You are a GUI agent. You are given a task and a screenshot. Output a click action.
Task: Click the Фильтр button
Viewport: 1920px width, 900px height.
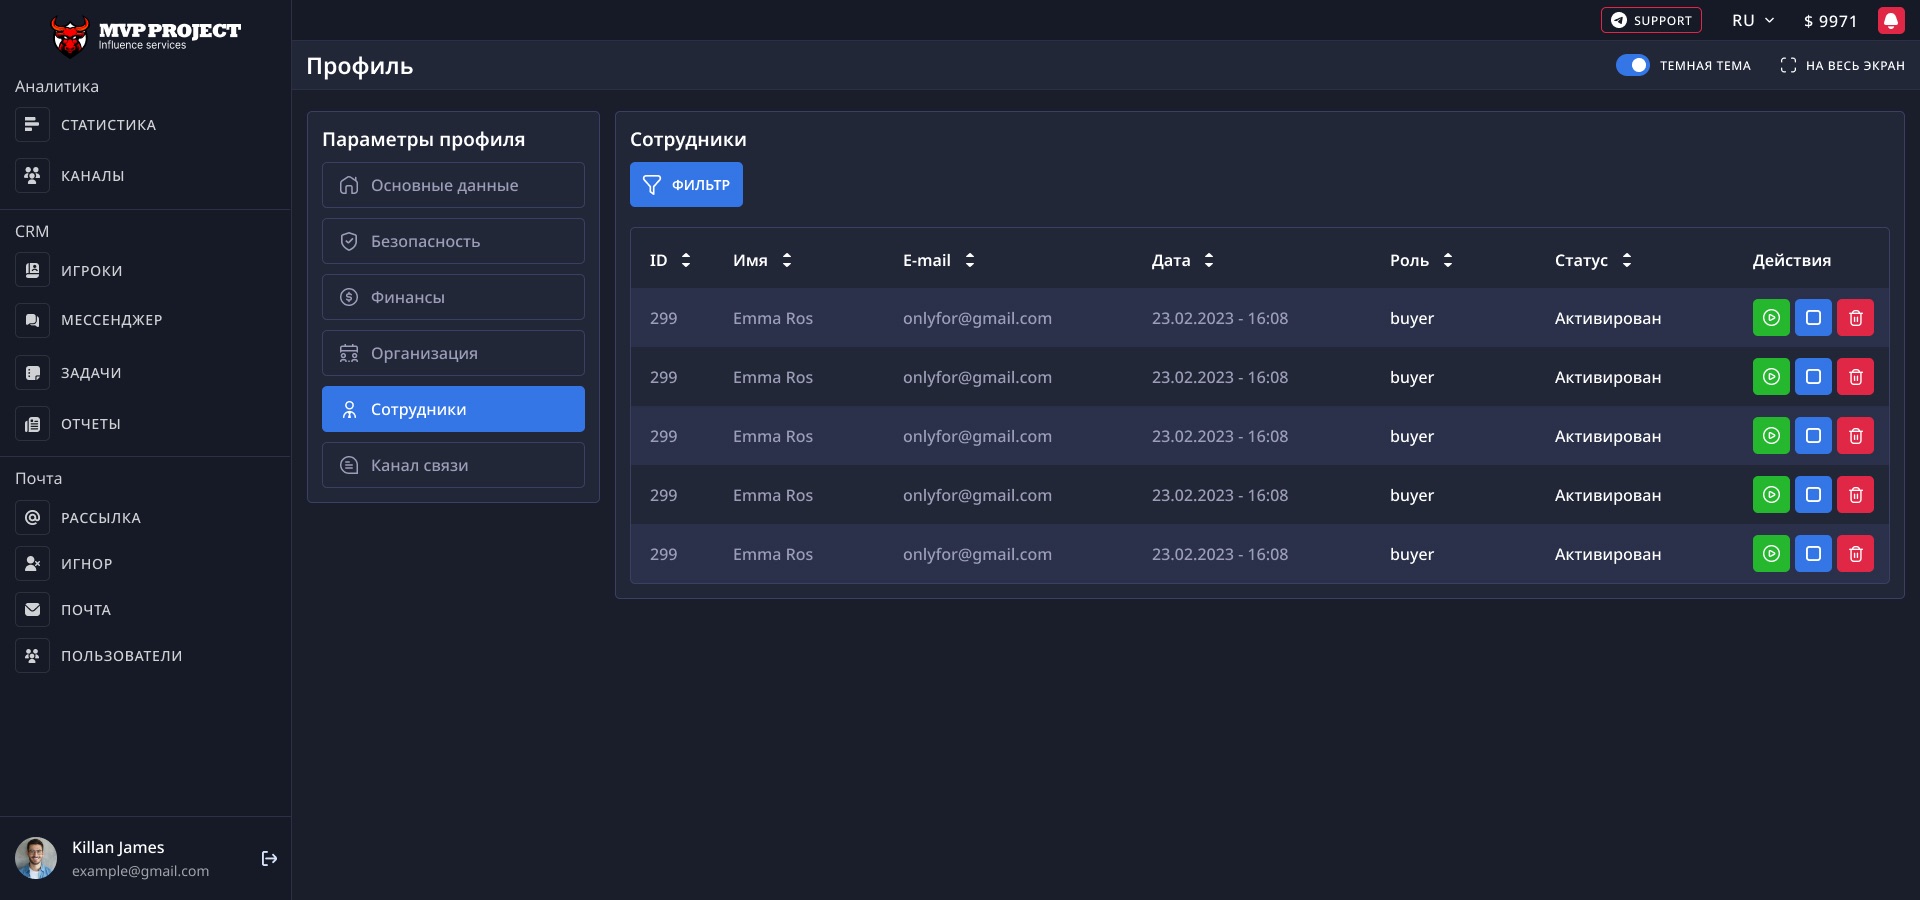[x=686, y=184]
